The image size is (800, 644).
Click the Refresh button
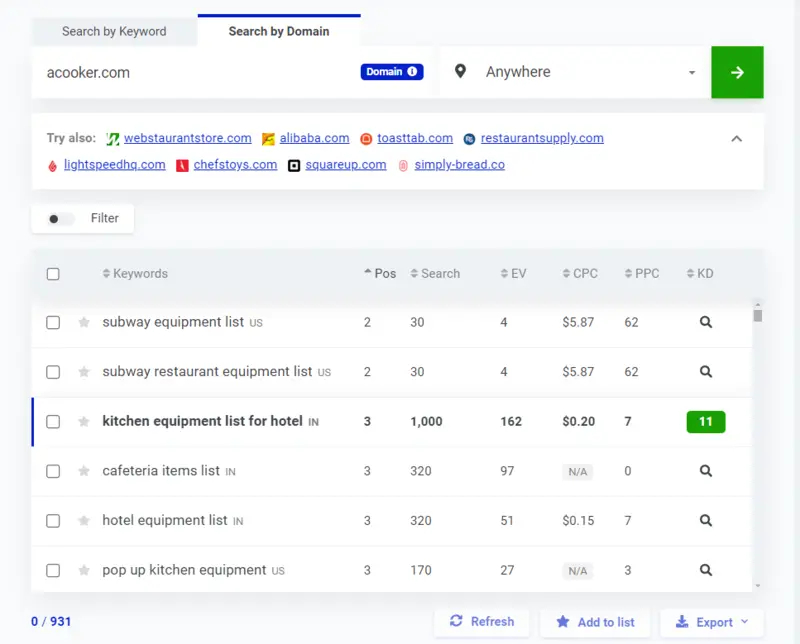[482, 622]
